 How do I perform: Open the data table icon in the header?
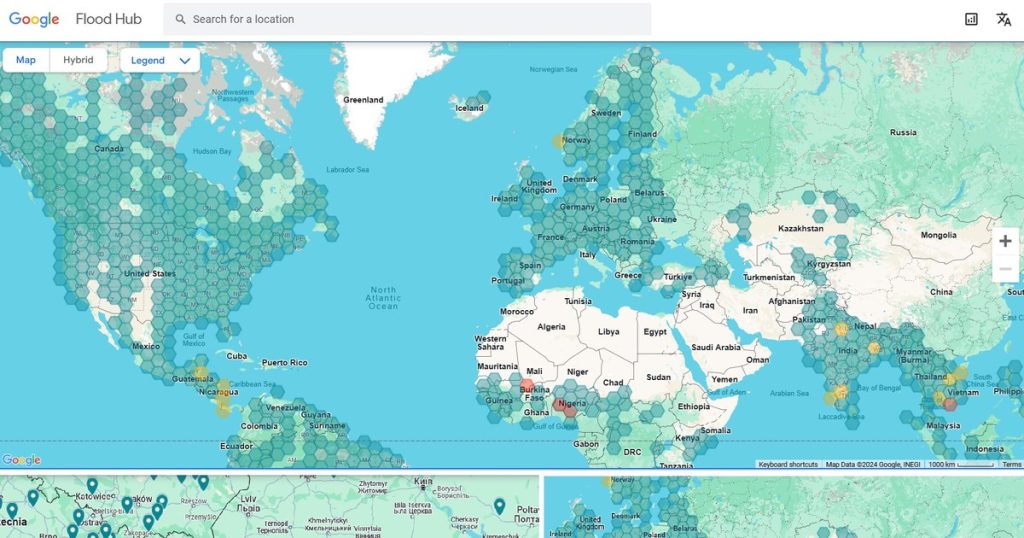point(971,19)
